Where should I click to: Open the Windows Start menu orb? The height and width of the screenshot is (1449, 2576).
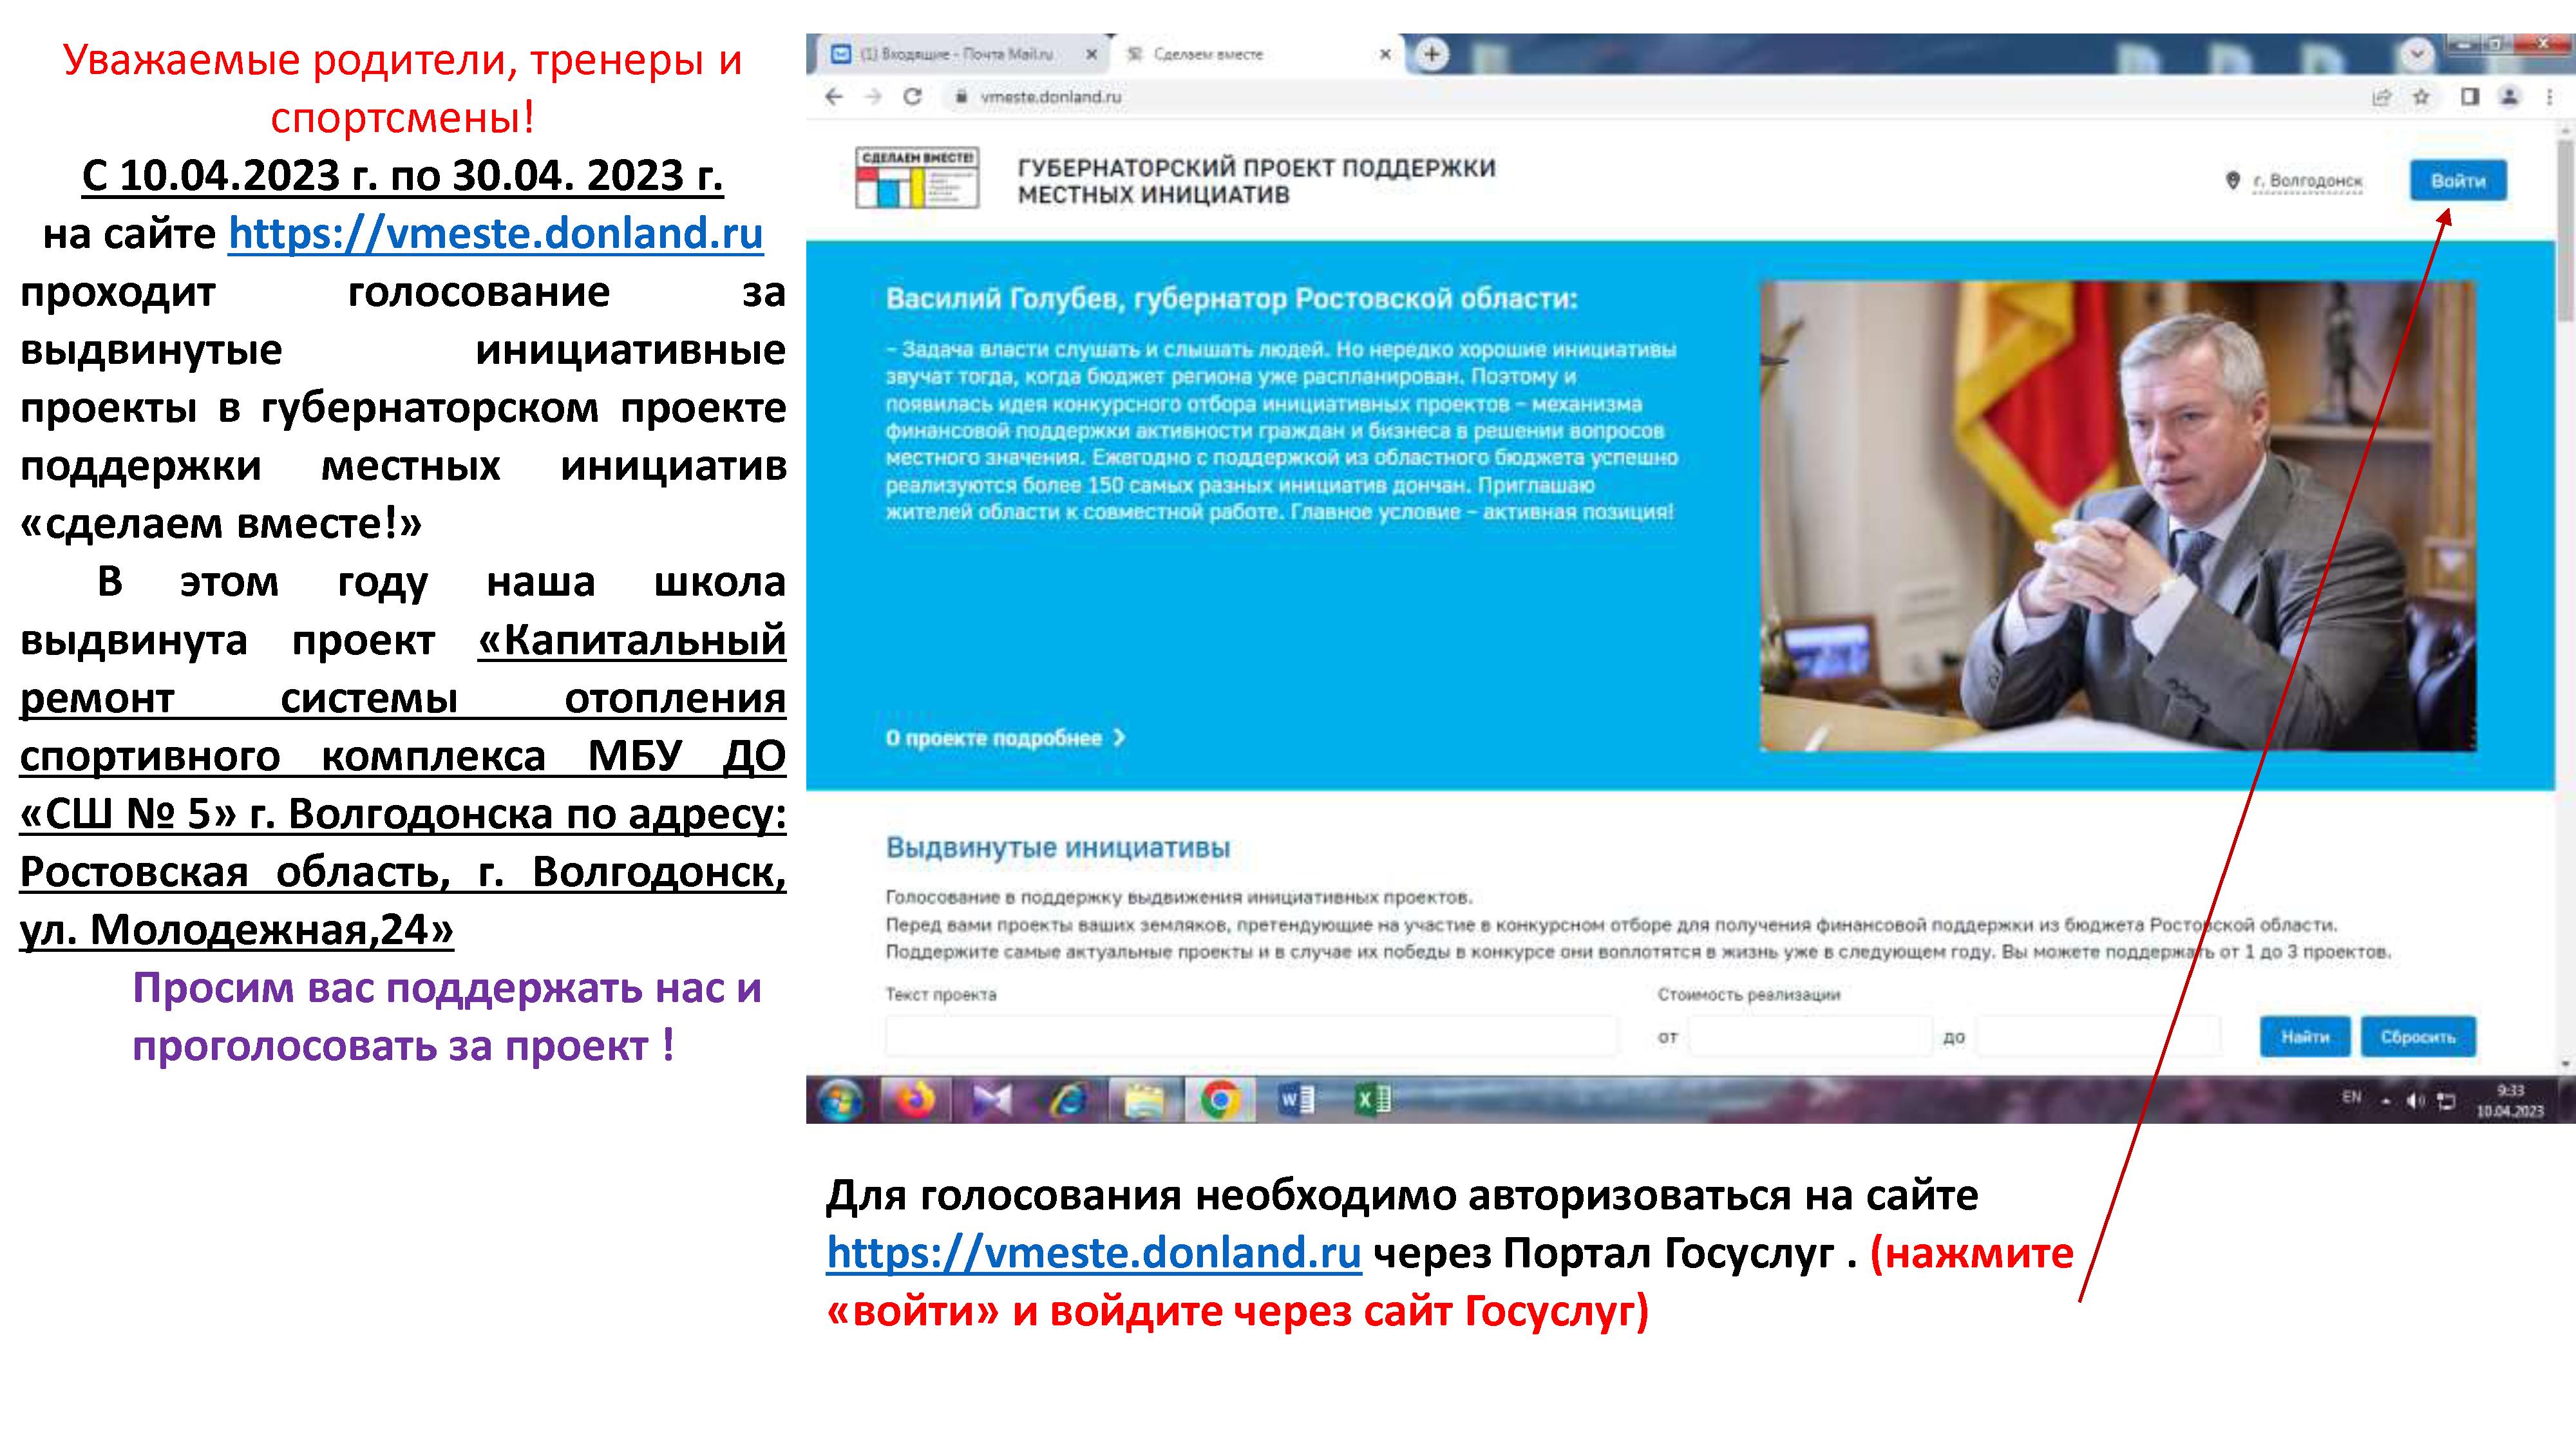coord(840,1101)
